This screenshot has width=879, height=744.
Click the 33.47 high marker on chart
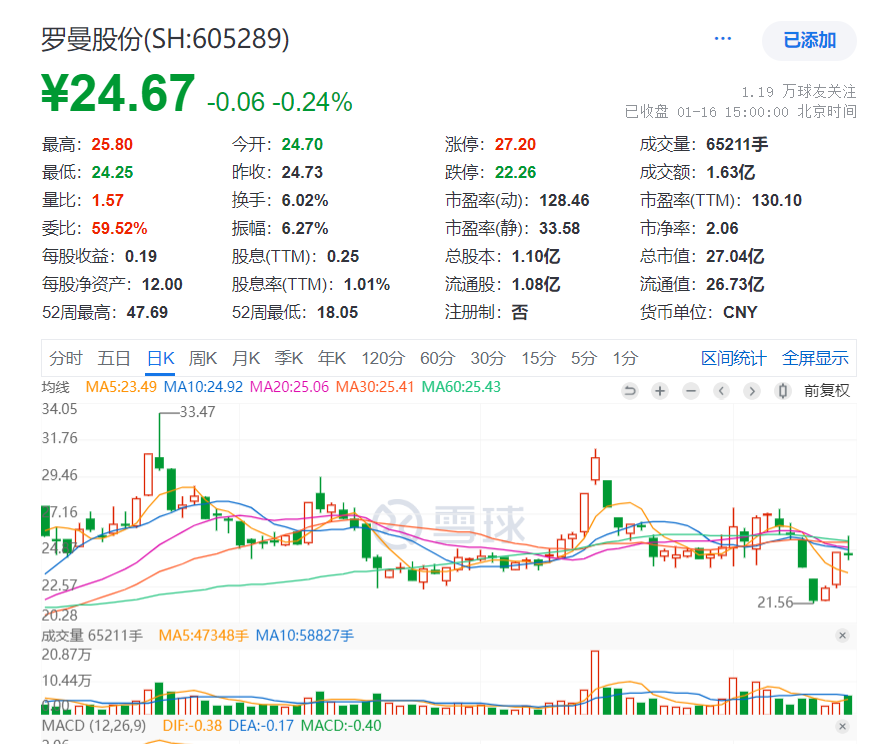pyautogui.click(x=197, y=412)
